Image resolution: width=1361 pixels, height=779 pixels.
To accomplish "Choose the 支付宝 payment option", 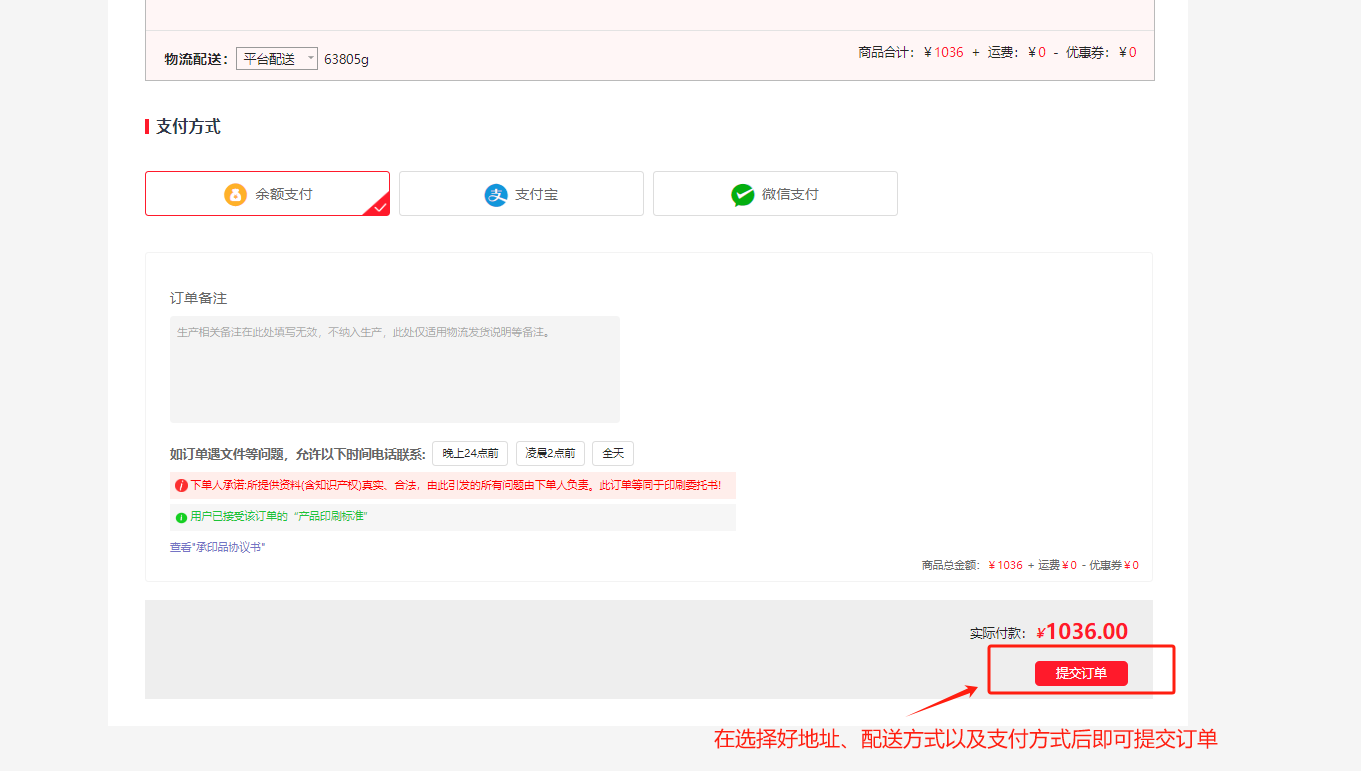I will pos(521,193).
